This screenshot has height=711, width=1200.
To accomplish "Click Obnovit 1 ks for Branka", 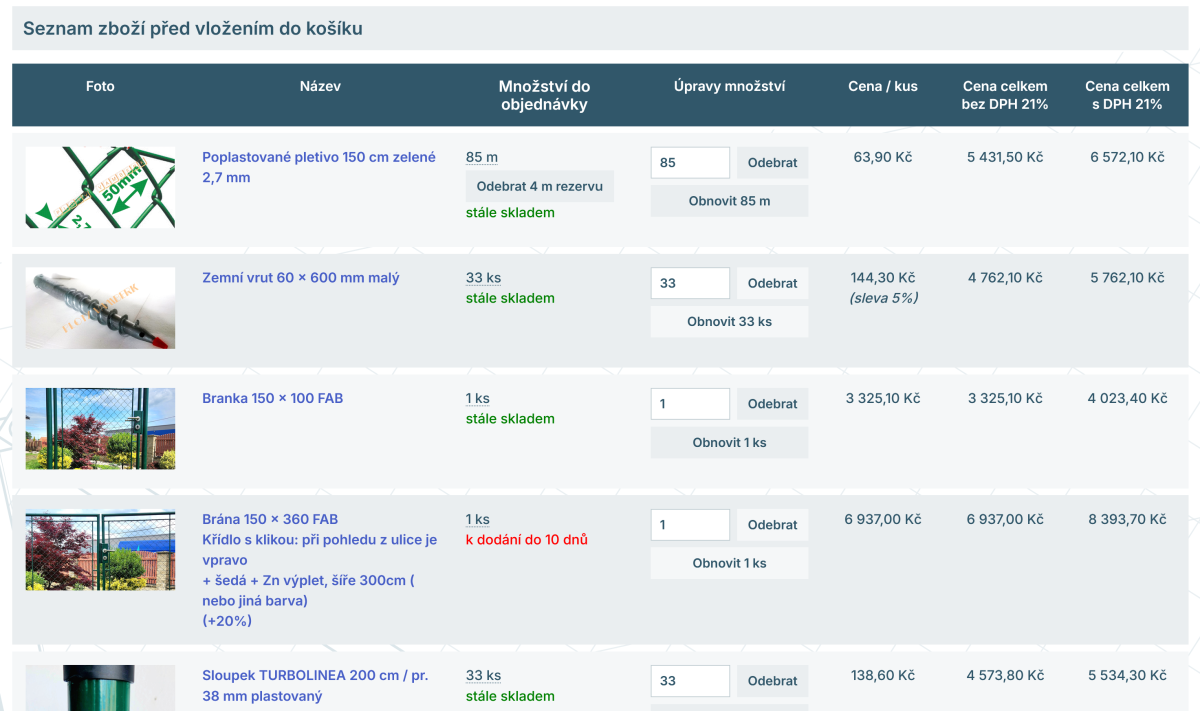I will point(729,443).
